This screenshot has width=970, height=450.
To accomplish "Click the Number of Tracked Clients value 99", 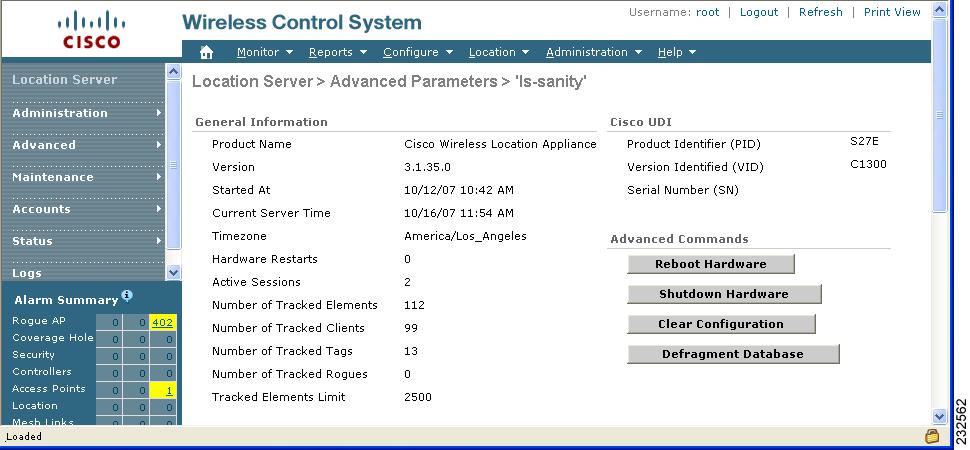I will (411, 328).
